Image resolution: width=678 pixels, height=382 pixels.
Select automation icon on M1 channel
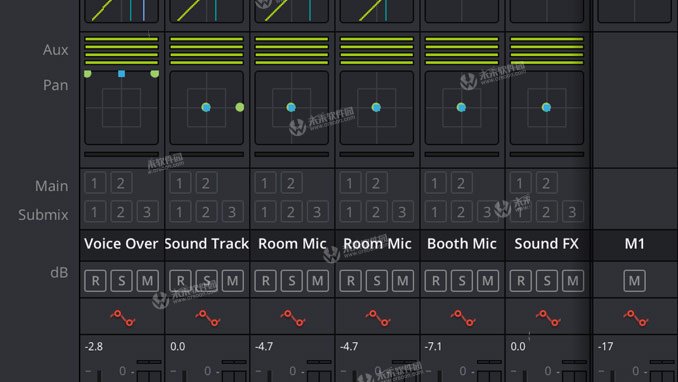(x=636, y=318)
